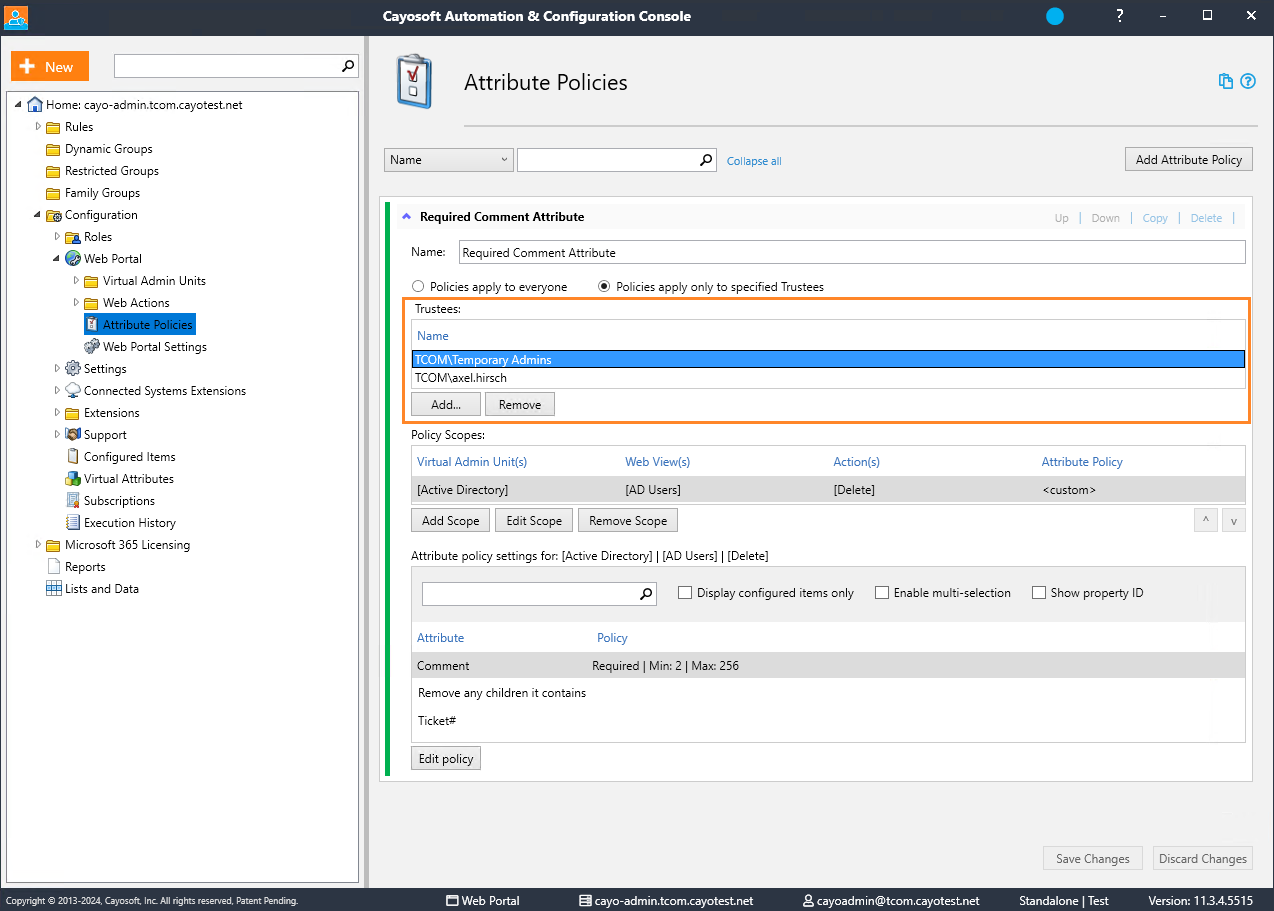Select Policies apply to everyone radio

click(x=419, y=287)
